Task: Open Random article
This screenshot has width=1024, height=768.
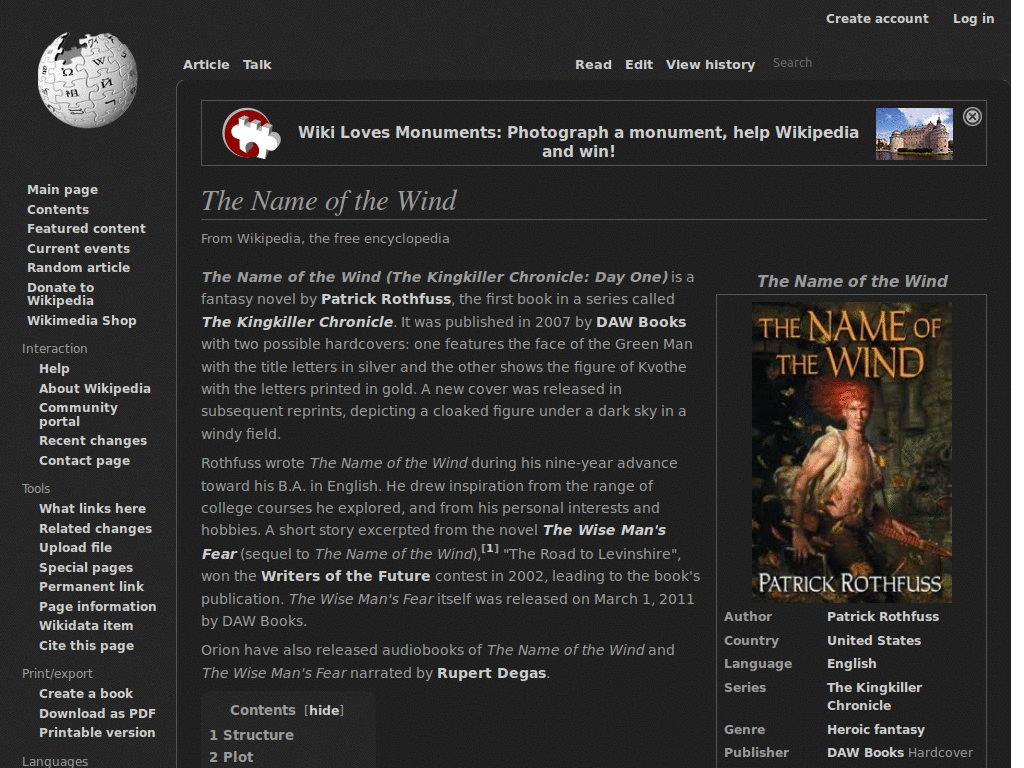Action: click(x=78, y=267)
